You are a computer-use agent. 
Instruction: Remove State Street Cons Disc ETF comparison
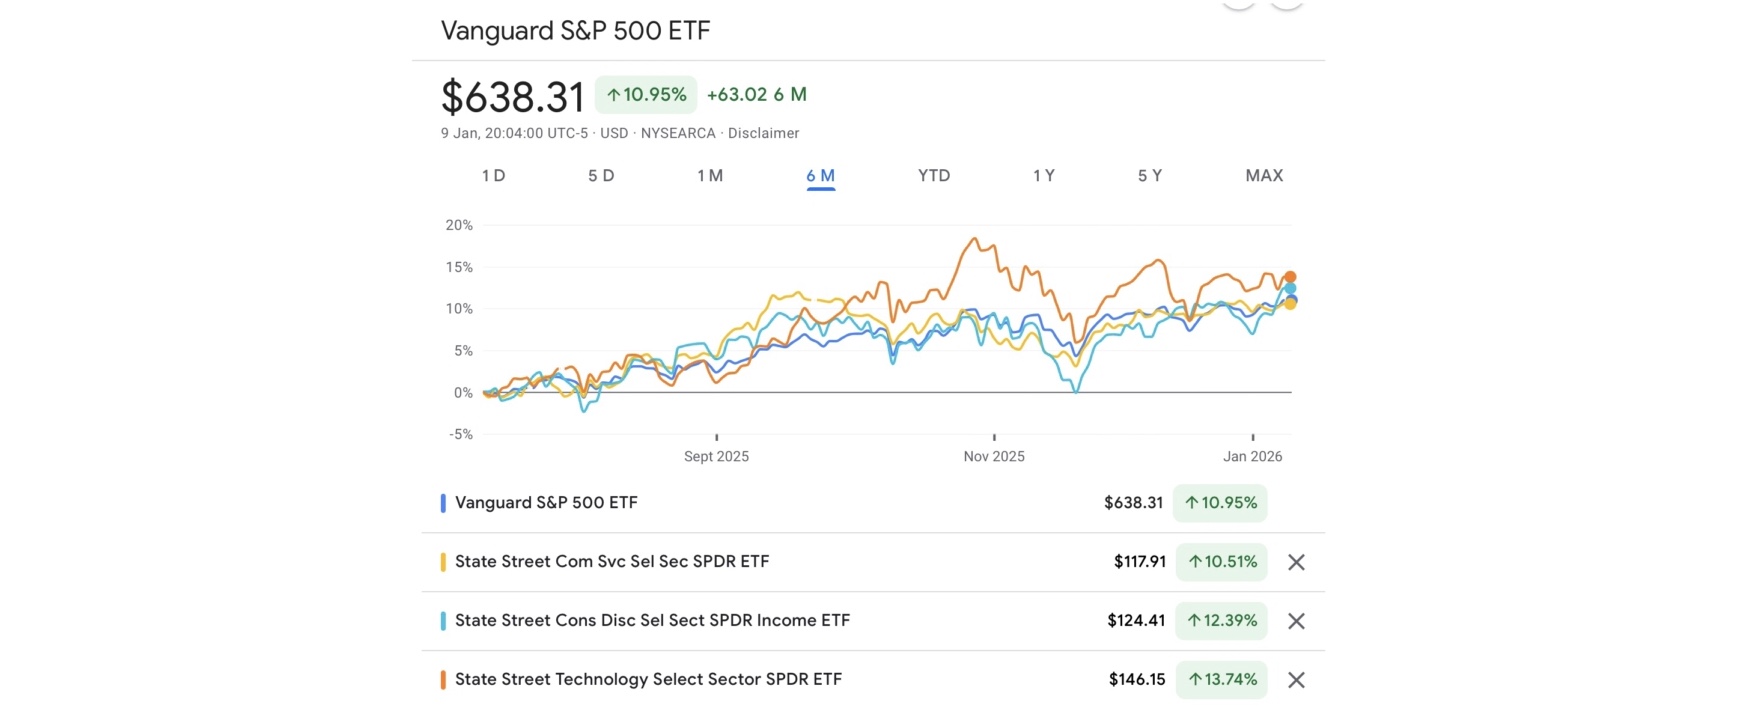[x=1296, y=621]
